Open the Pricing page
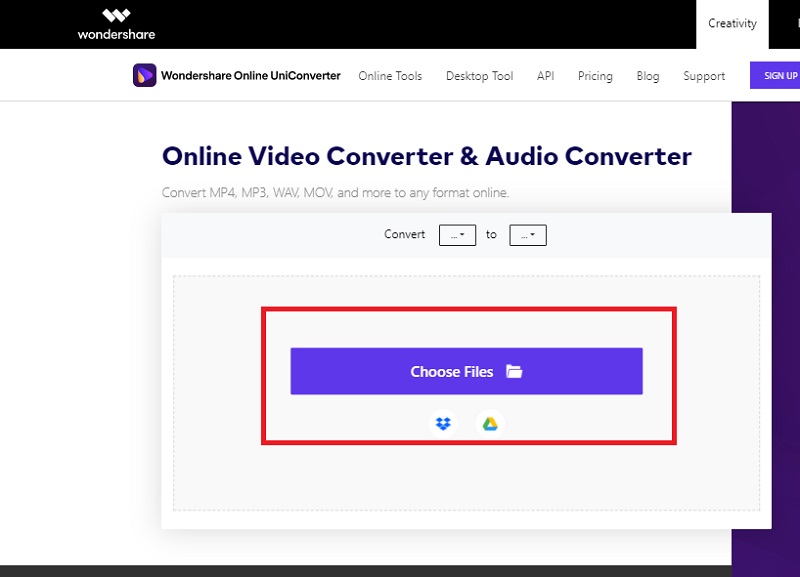800x577 pixels. (x=595, y=76)
